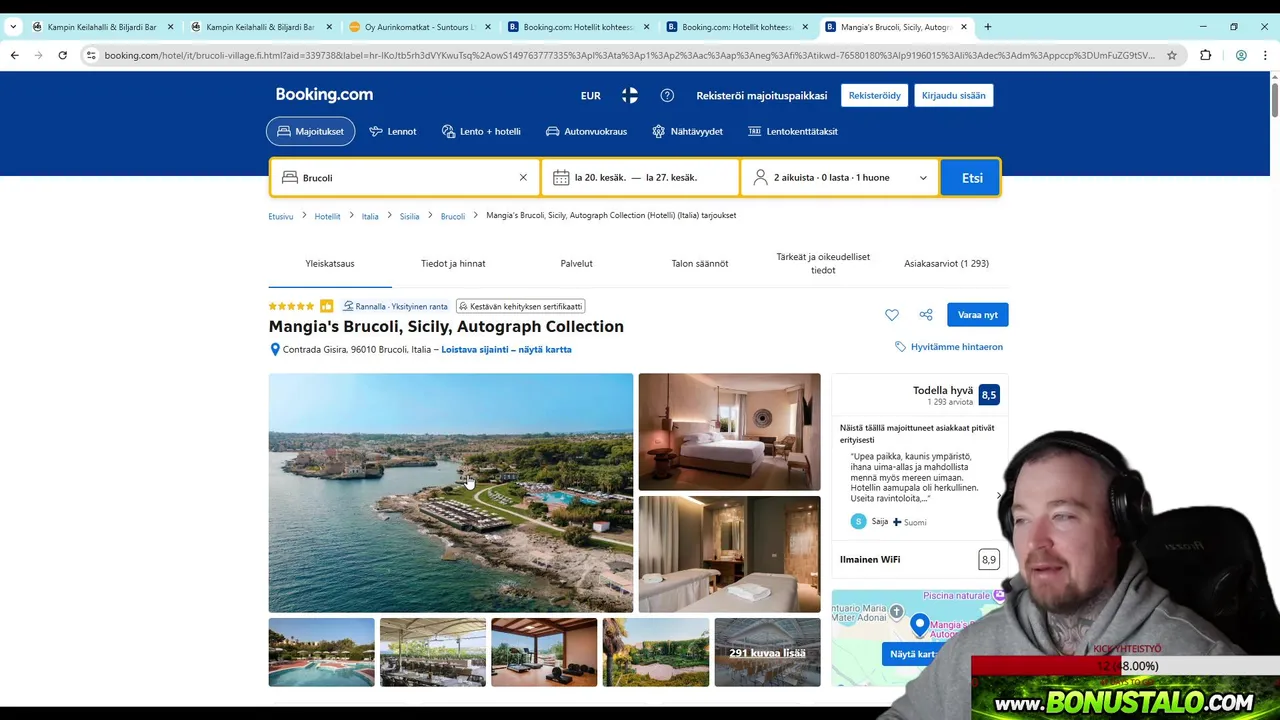Click the Kirjaudu sisään button
1280x720 pixels.
click(954, 96)
